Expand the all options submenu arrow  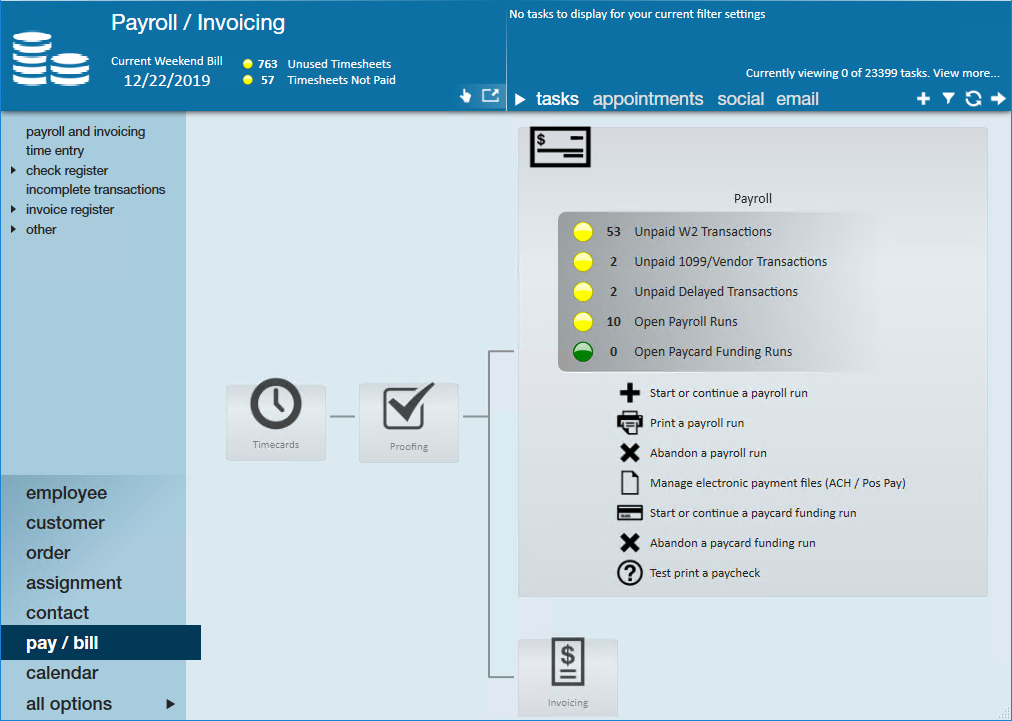[x=170, y=704]
